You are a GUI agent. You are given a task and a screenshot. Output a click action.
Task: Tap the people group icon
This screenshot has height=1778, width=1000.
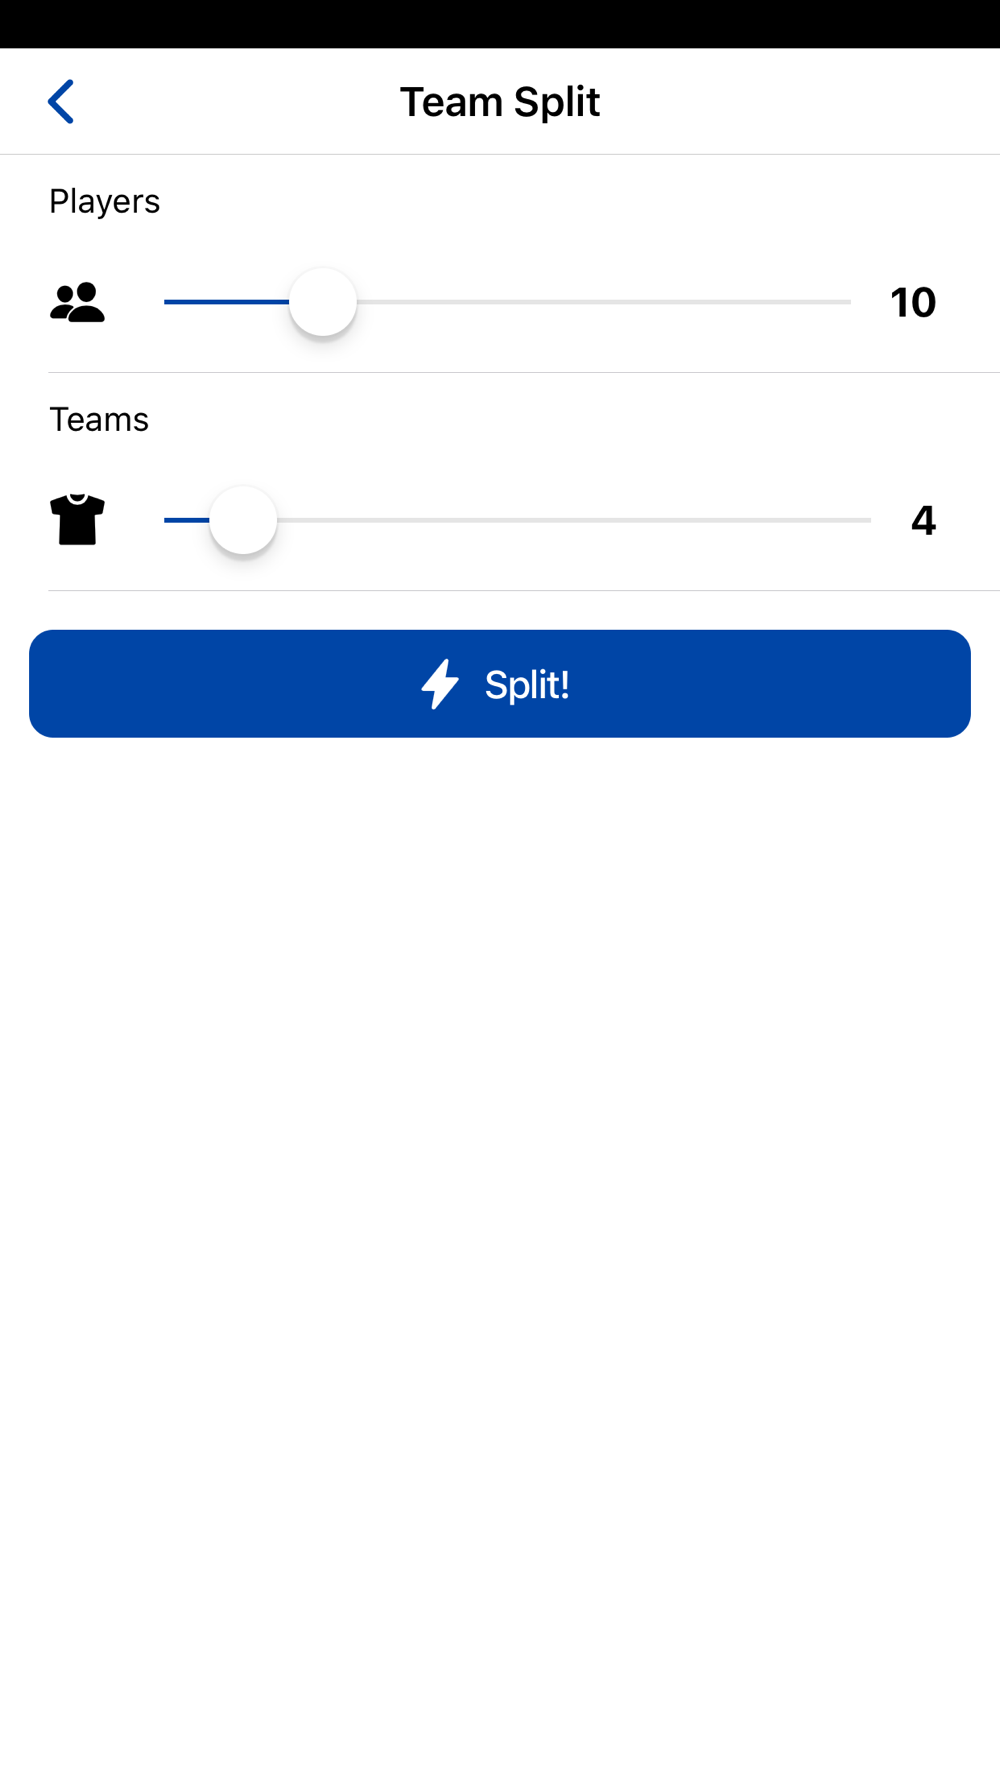(77, 302)
